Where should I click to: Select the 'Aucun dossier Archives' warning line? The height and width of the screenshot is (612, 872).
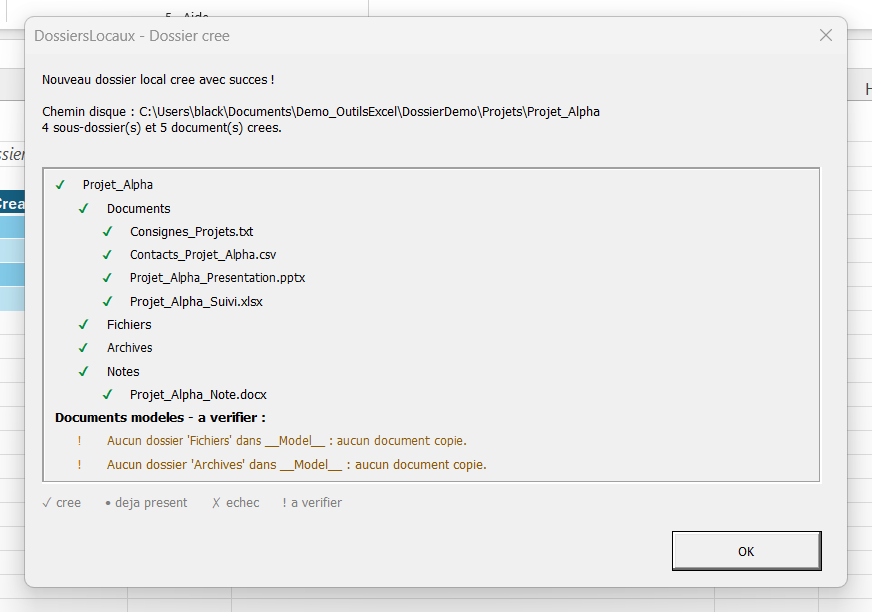(296, 465)
